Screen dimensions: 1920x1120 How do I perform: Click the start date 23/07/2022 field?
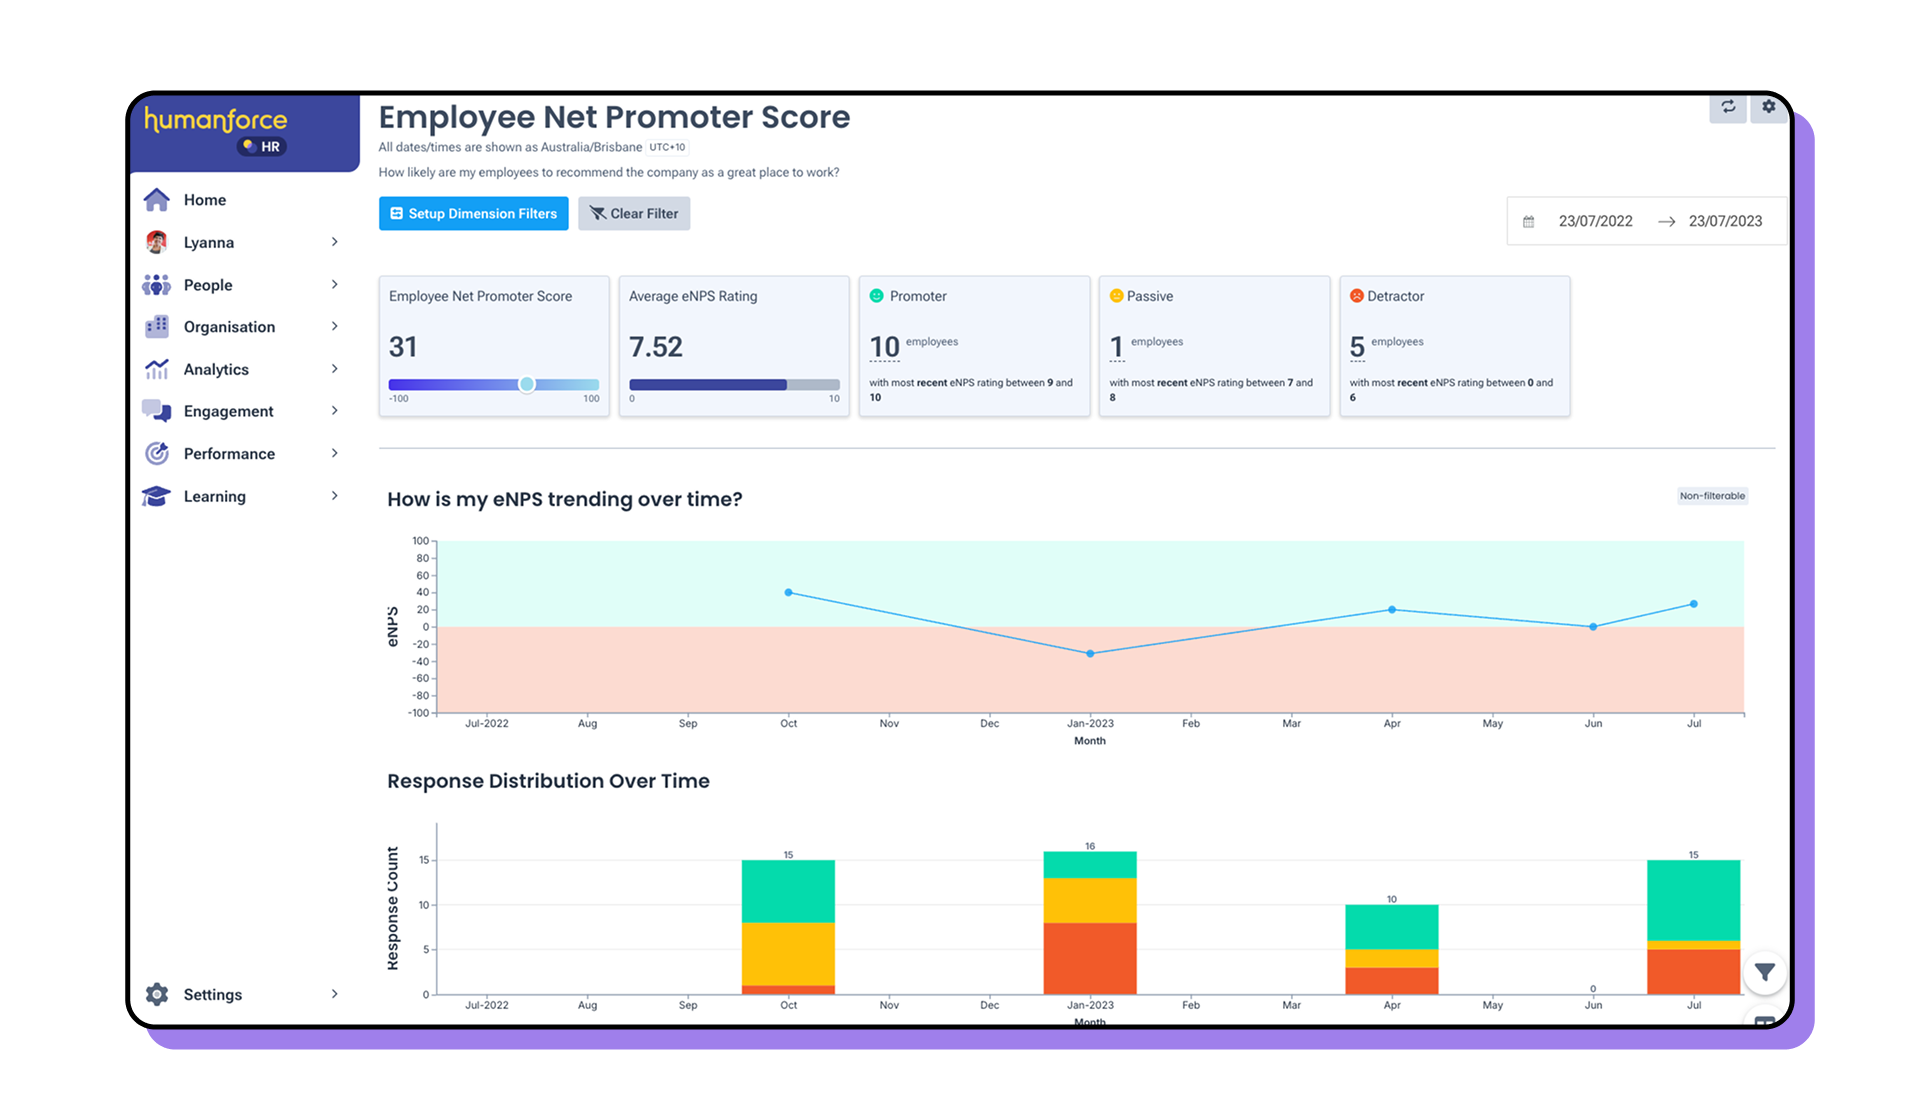click(x=1595, y=222)
